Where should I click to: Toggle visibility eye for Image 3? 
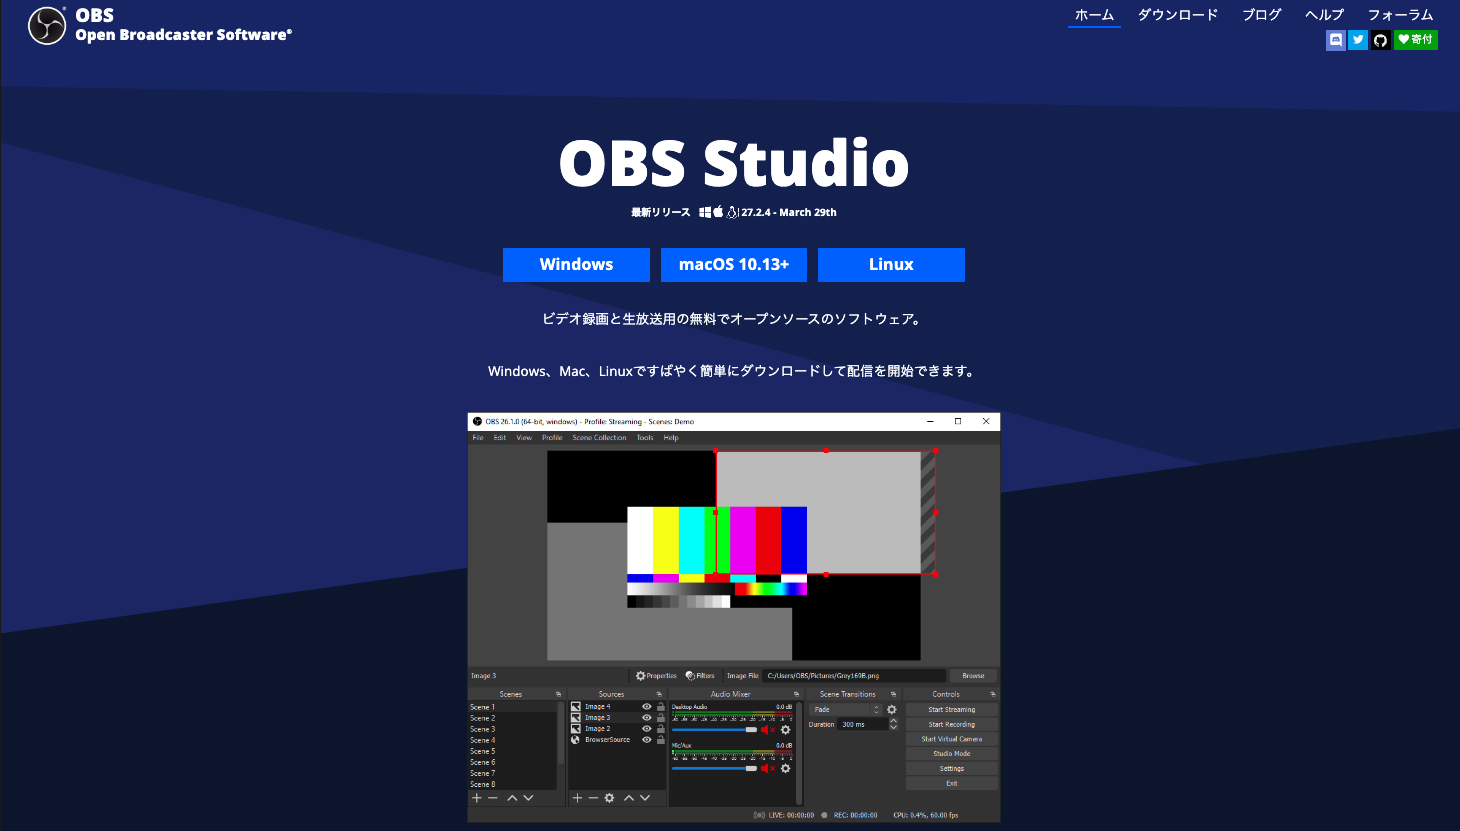tap(647, 718)
